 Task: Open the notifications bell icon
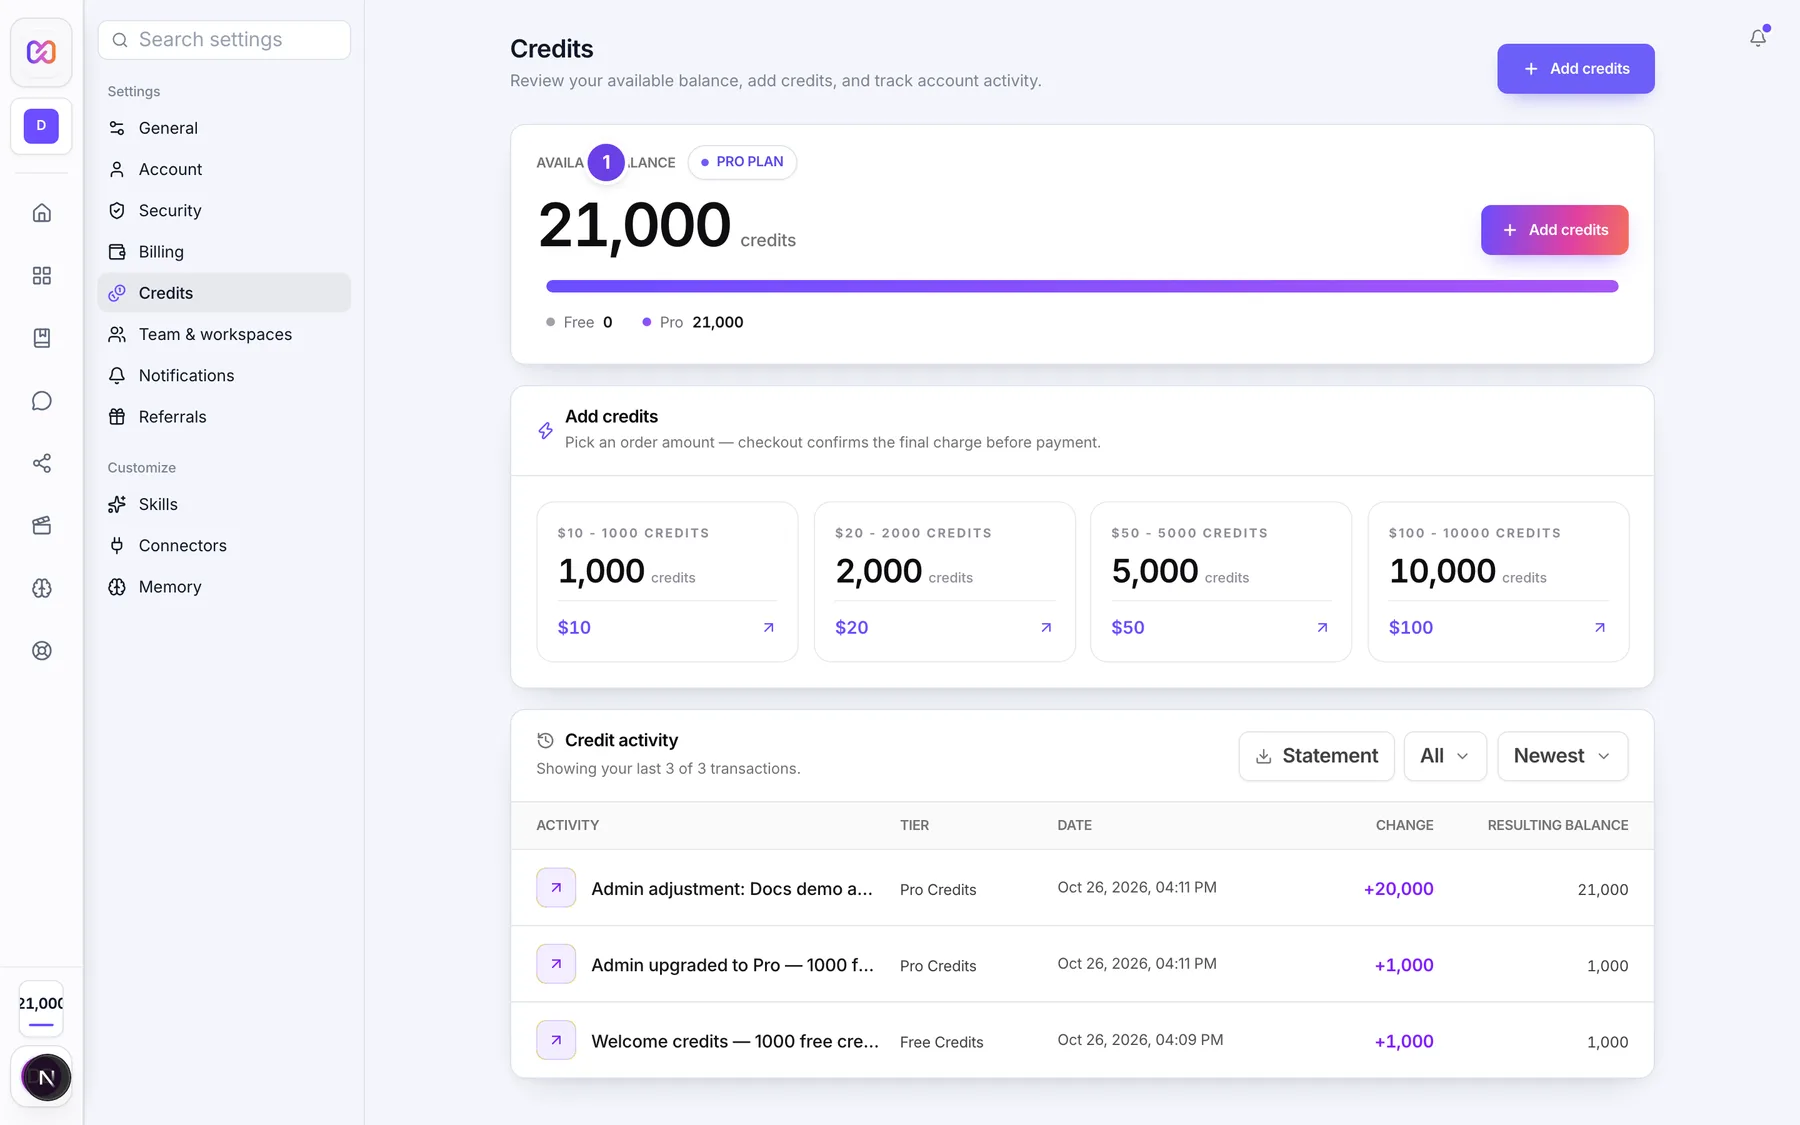tap(1758, 38)
